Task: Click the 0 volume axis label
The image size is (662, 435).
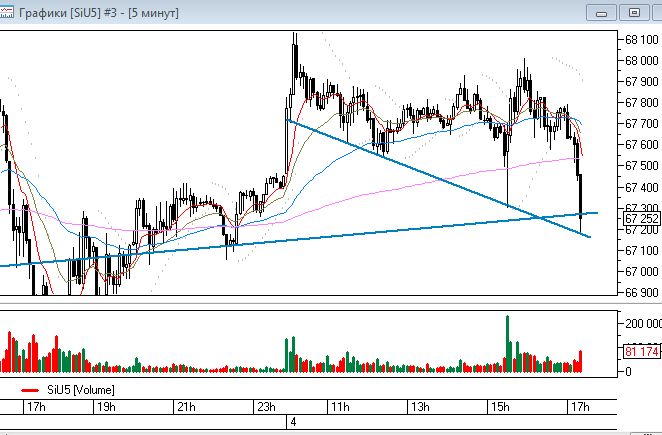Action: pos(628,372)
